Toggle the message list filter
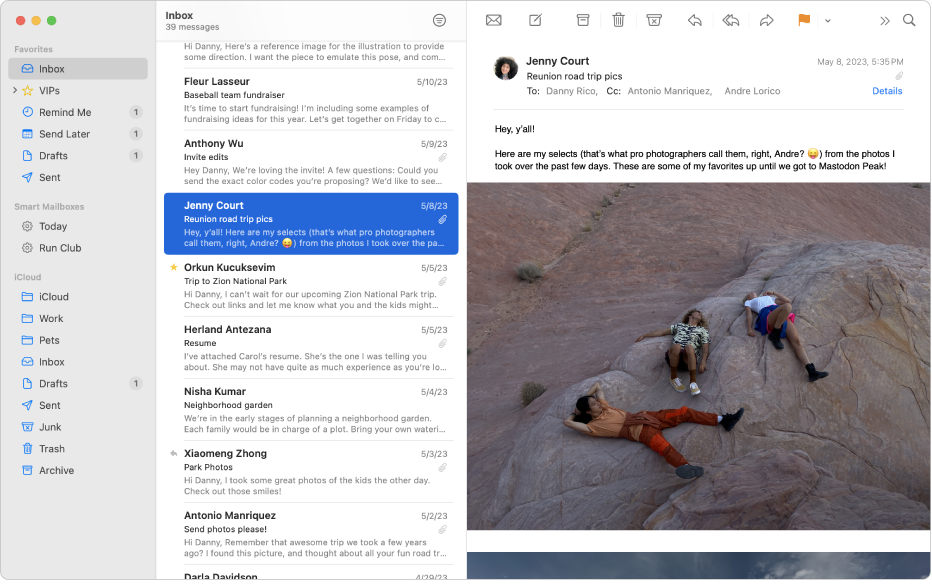Image resolution: width=932 pixels, height=584 pixels. tap(439, 19)
